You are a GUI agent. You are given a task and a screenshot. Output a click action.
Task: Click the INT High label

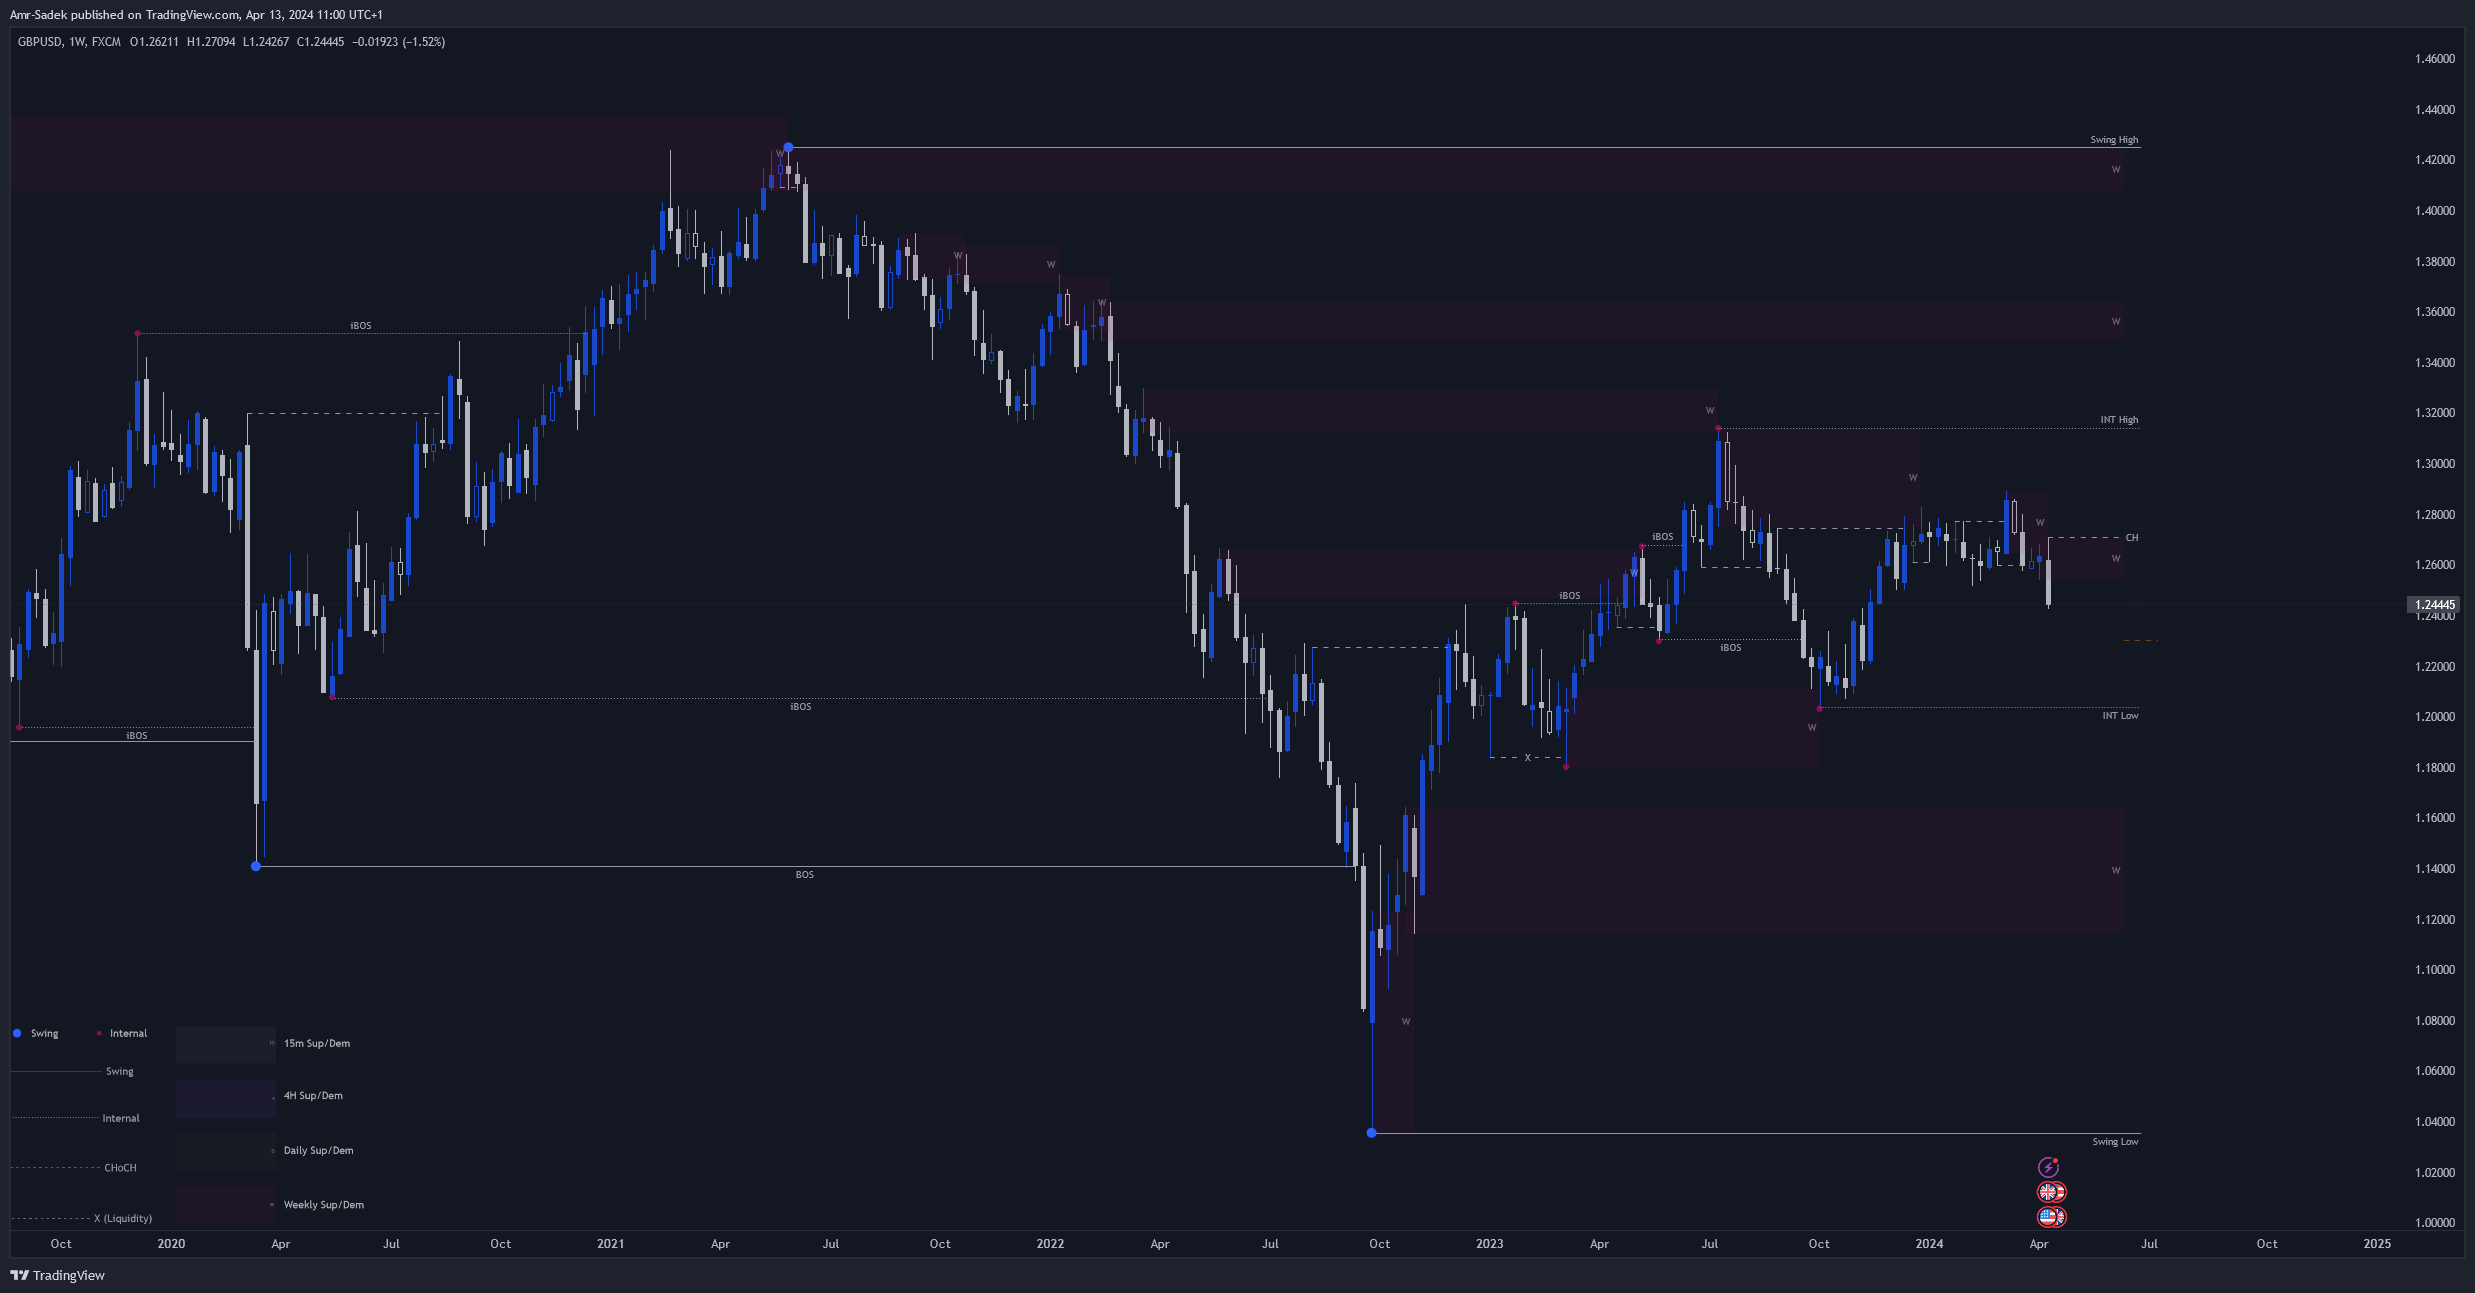click(x=2119, y=420)
